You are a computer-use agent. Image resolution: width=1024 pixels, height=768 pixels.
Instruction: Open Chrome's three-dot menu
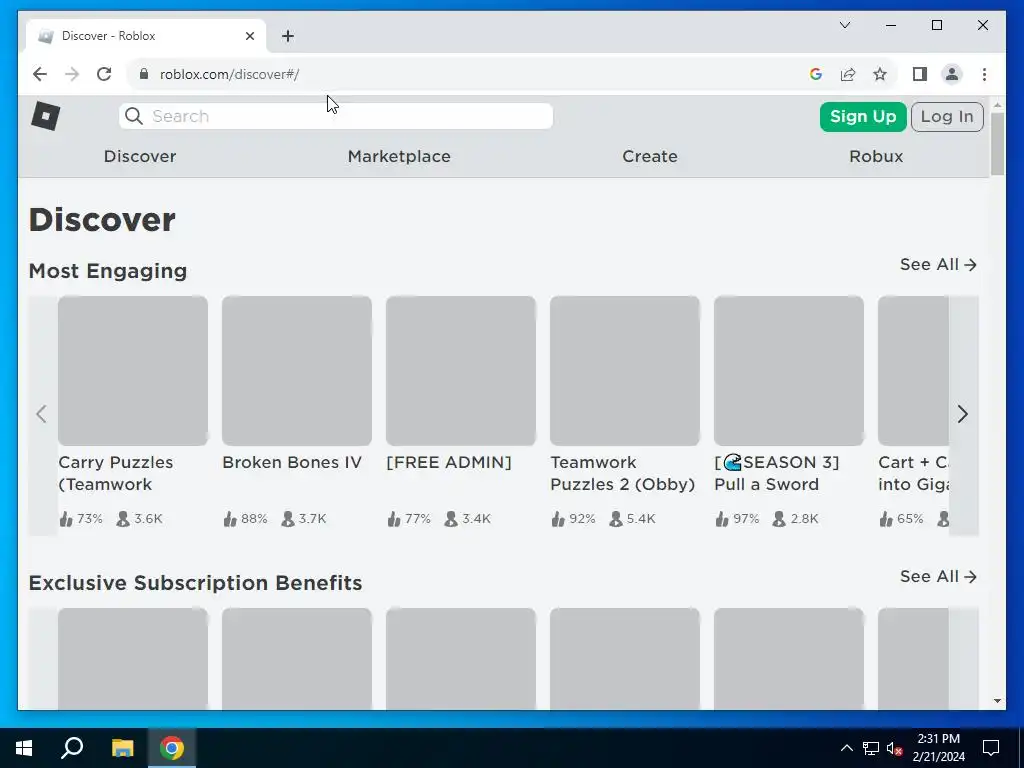[x=984, y=74]
